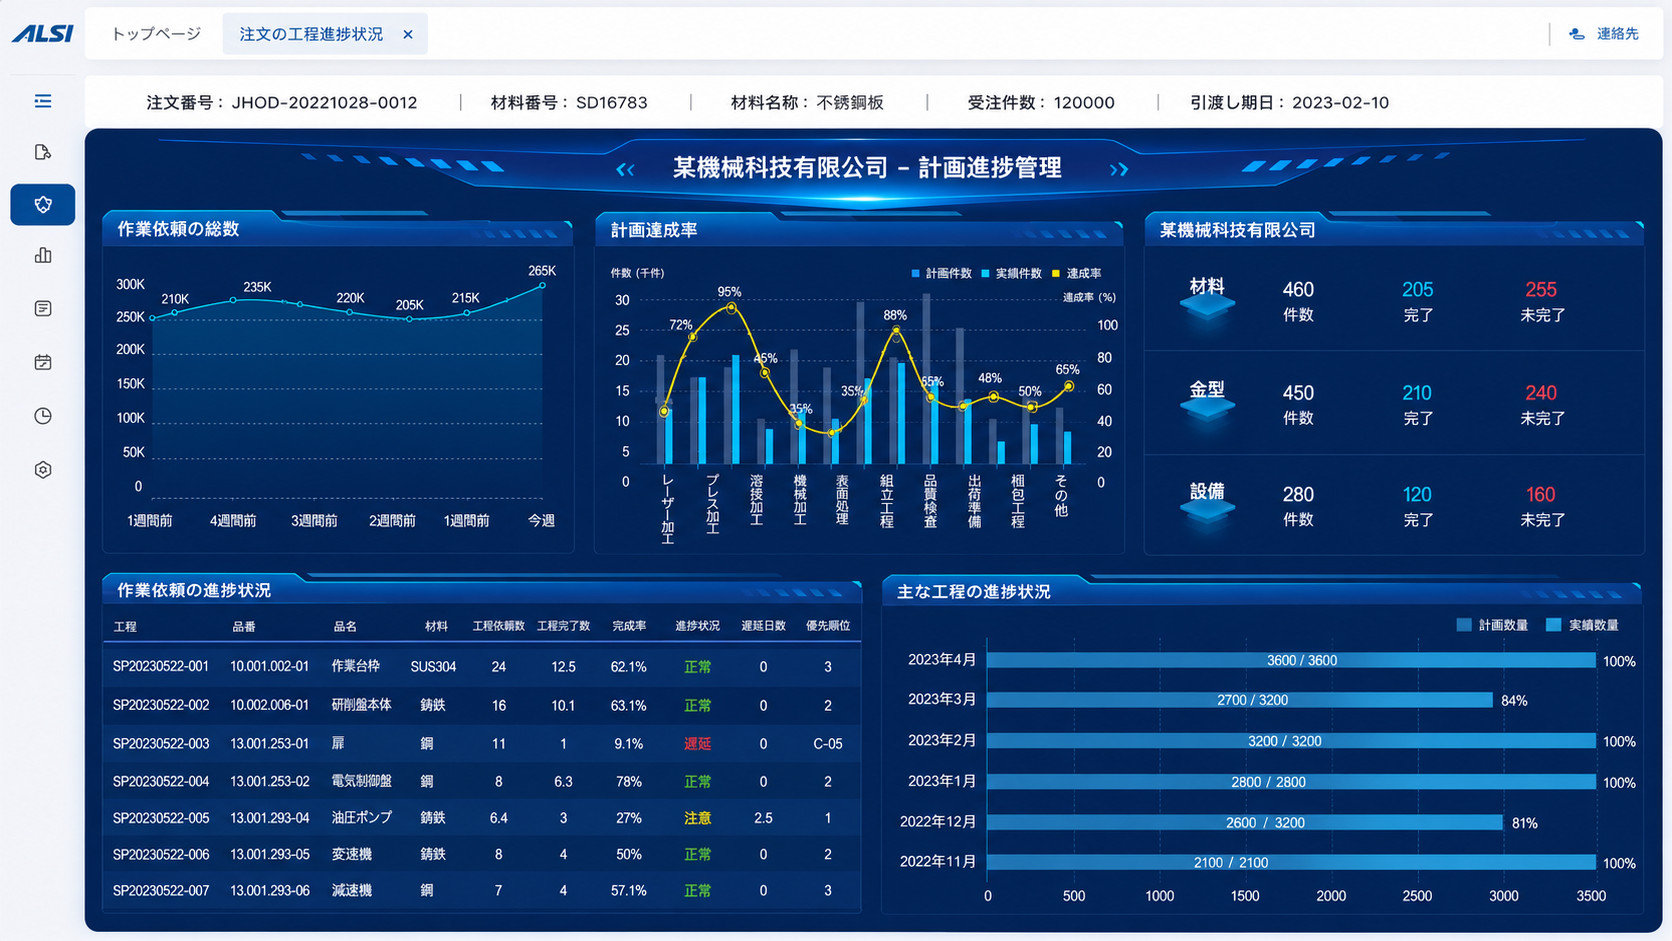Screen dimensions: 1672x941
Task: Click the 金型 layered tile icon
Action: coord(1207,408)
